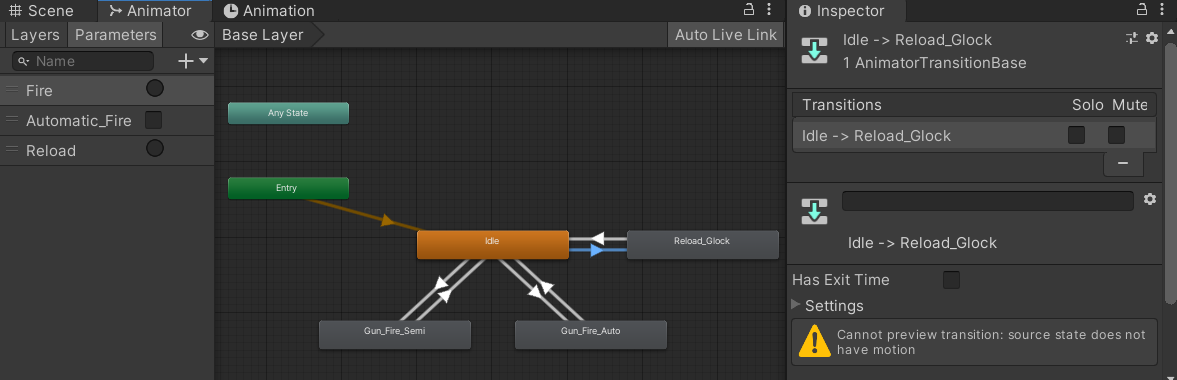Open the Inspector preset sliders icon

1132,38
